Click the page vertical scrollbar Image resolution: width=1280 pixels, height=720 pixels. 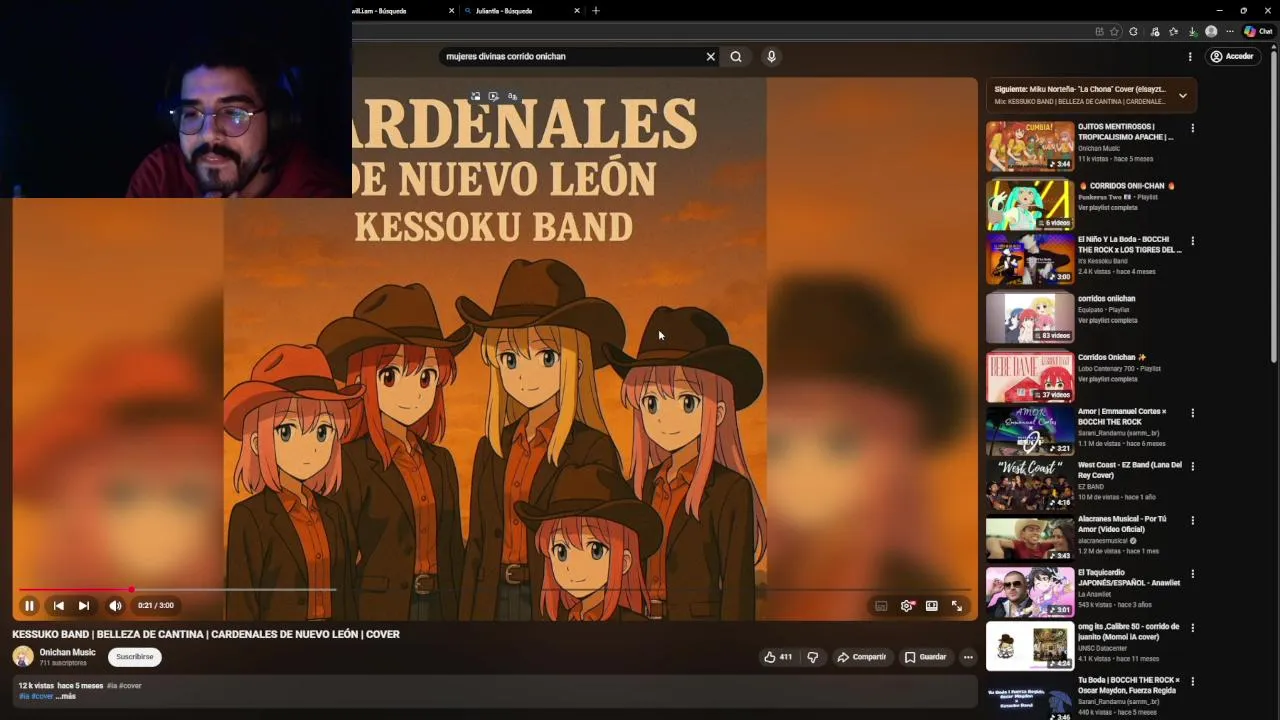[1274, 205]
